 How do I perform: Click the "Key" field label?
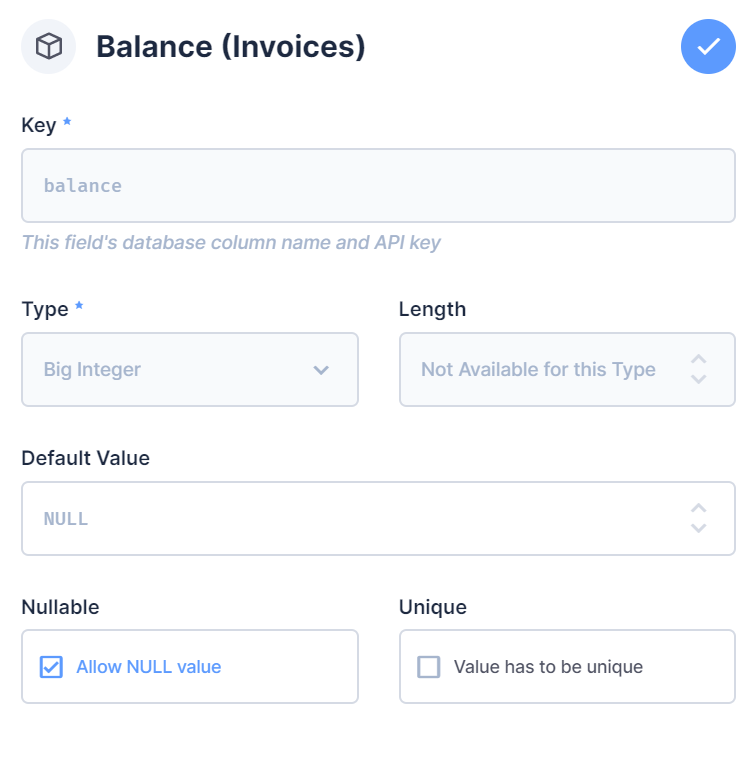point(38,125)
